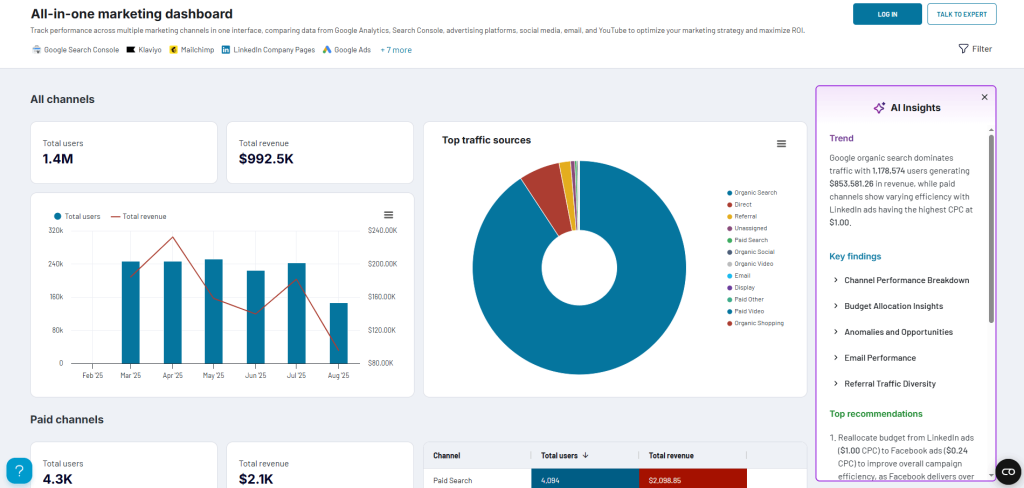Click the Google Search Console icon
Image resolution: width=1024 pixels, height=488 pixels.
tap(37, 49)
